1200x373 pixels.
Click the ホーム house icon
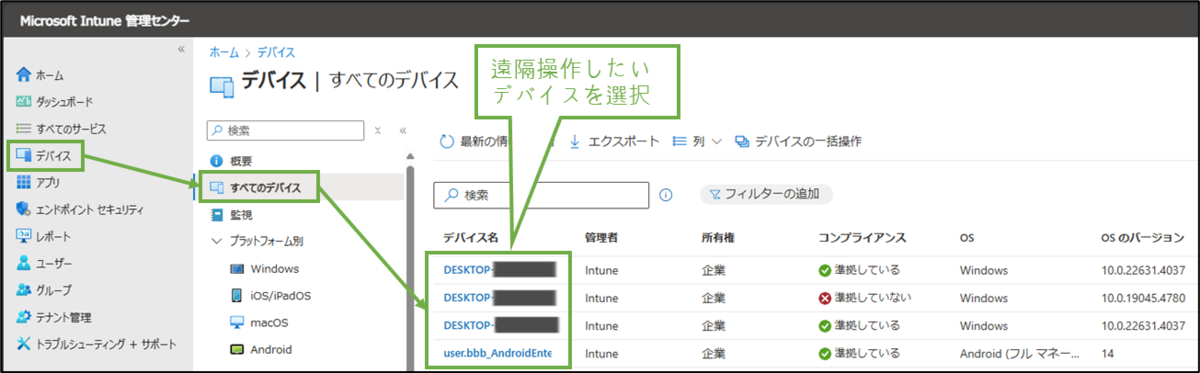pyautogui.click(x=25, y=75)
